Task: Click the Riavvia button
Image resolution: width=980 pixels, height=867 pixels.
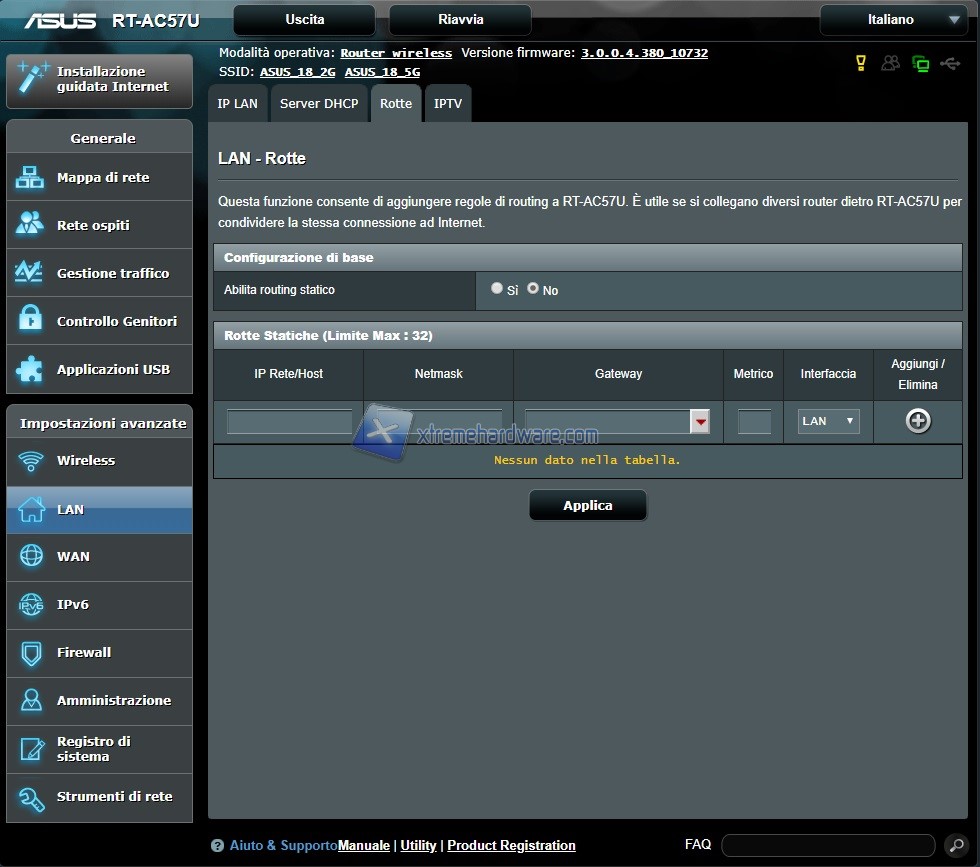Action: point(460,20)
